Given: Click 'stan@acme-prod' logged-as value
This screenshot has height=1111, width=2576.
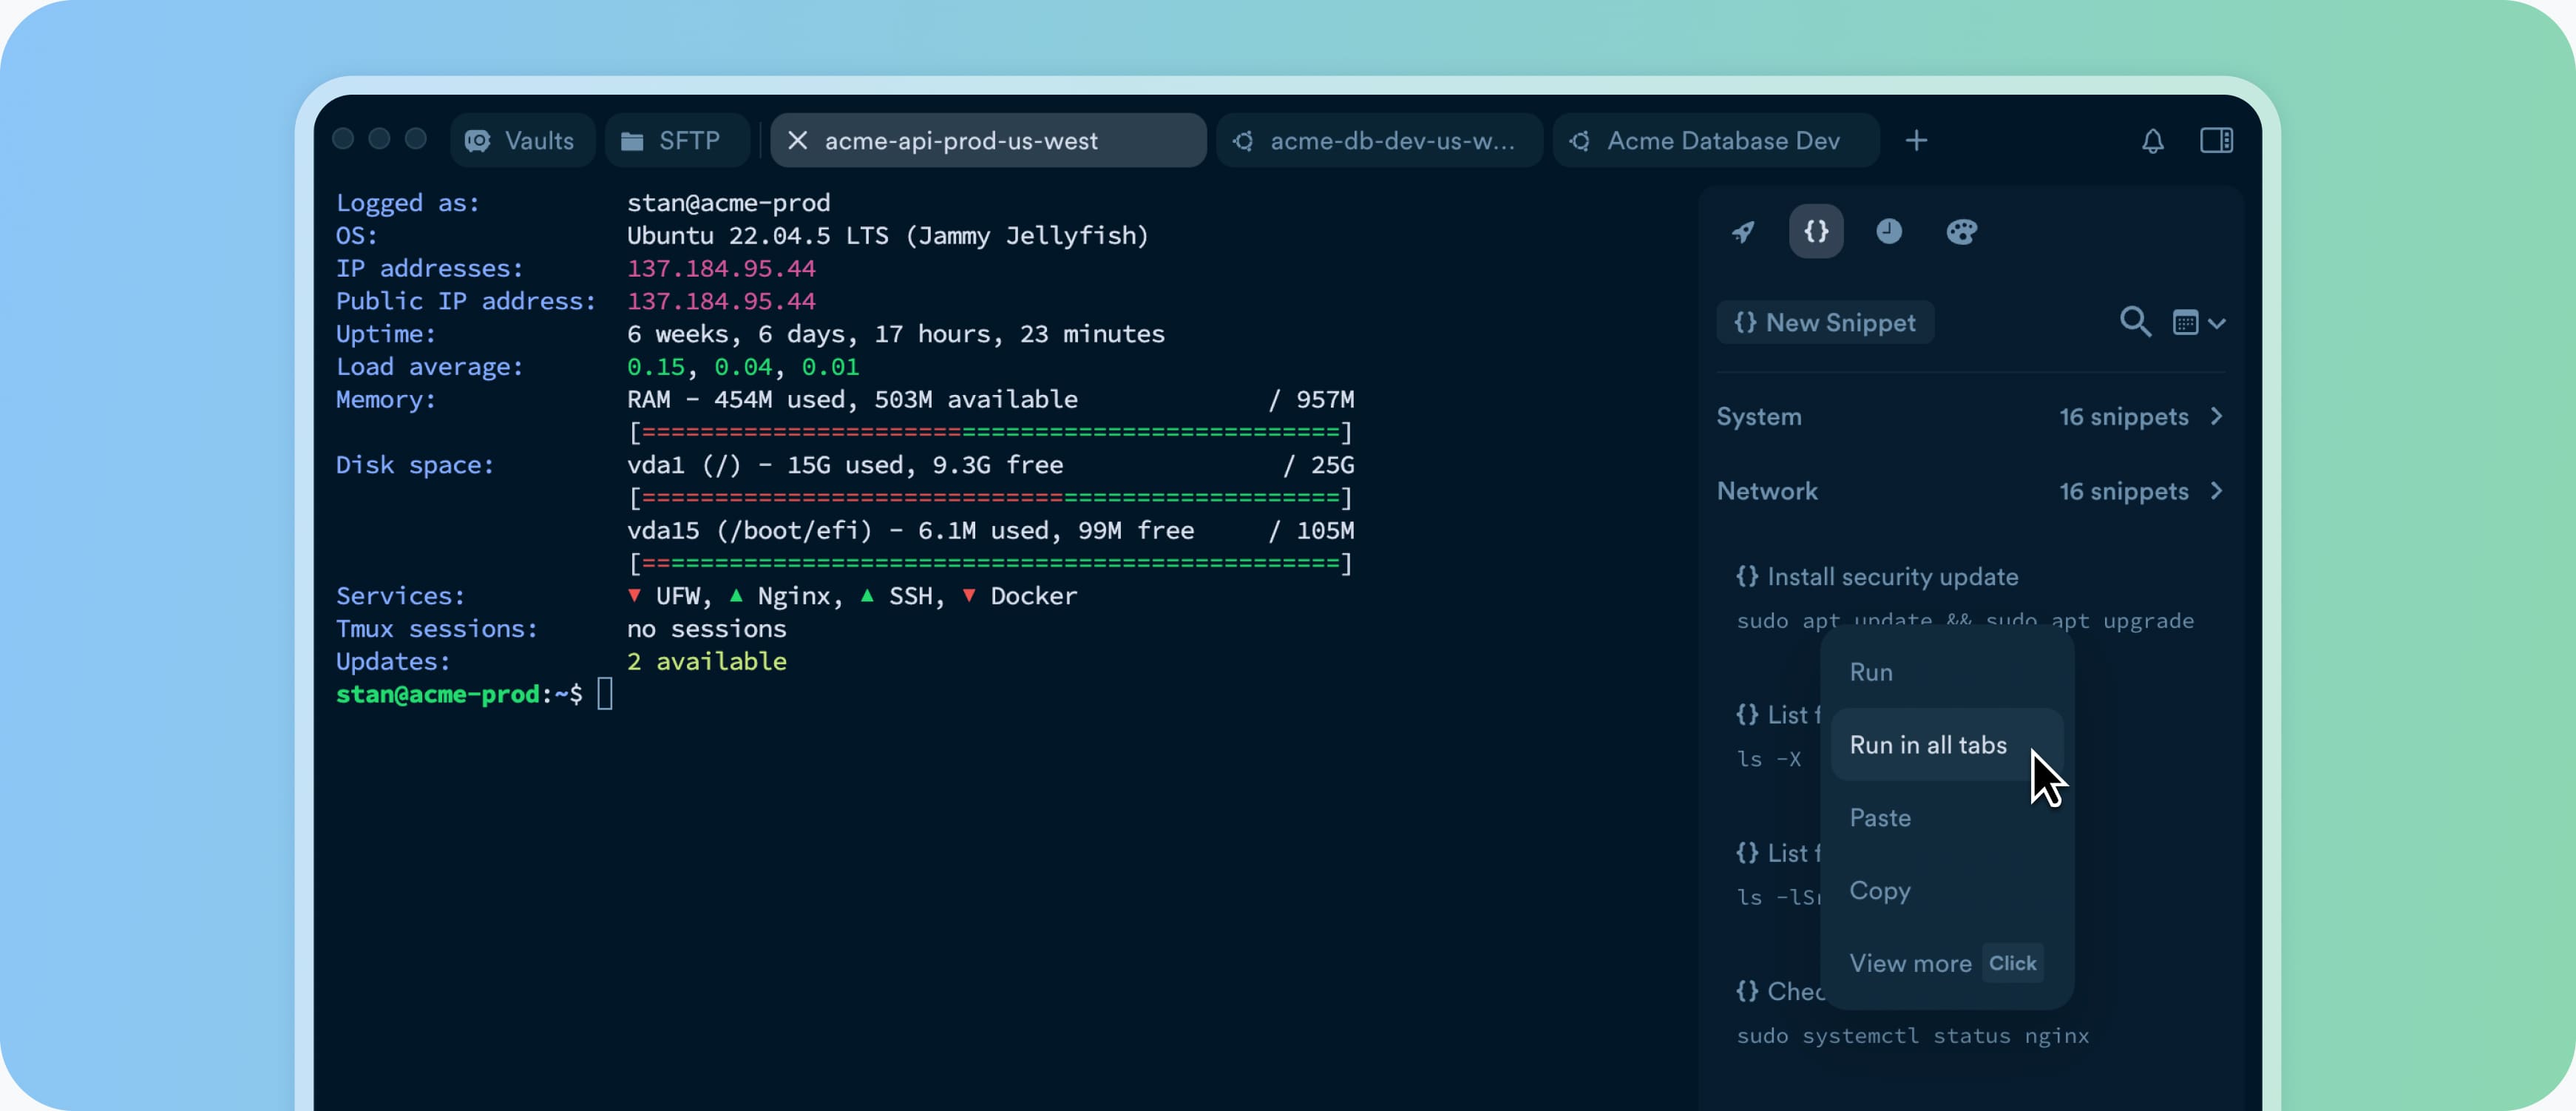Looking at the screenshot, I should (728, 203).
